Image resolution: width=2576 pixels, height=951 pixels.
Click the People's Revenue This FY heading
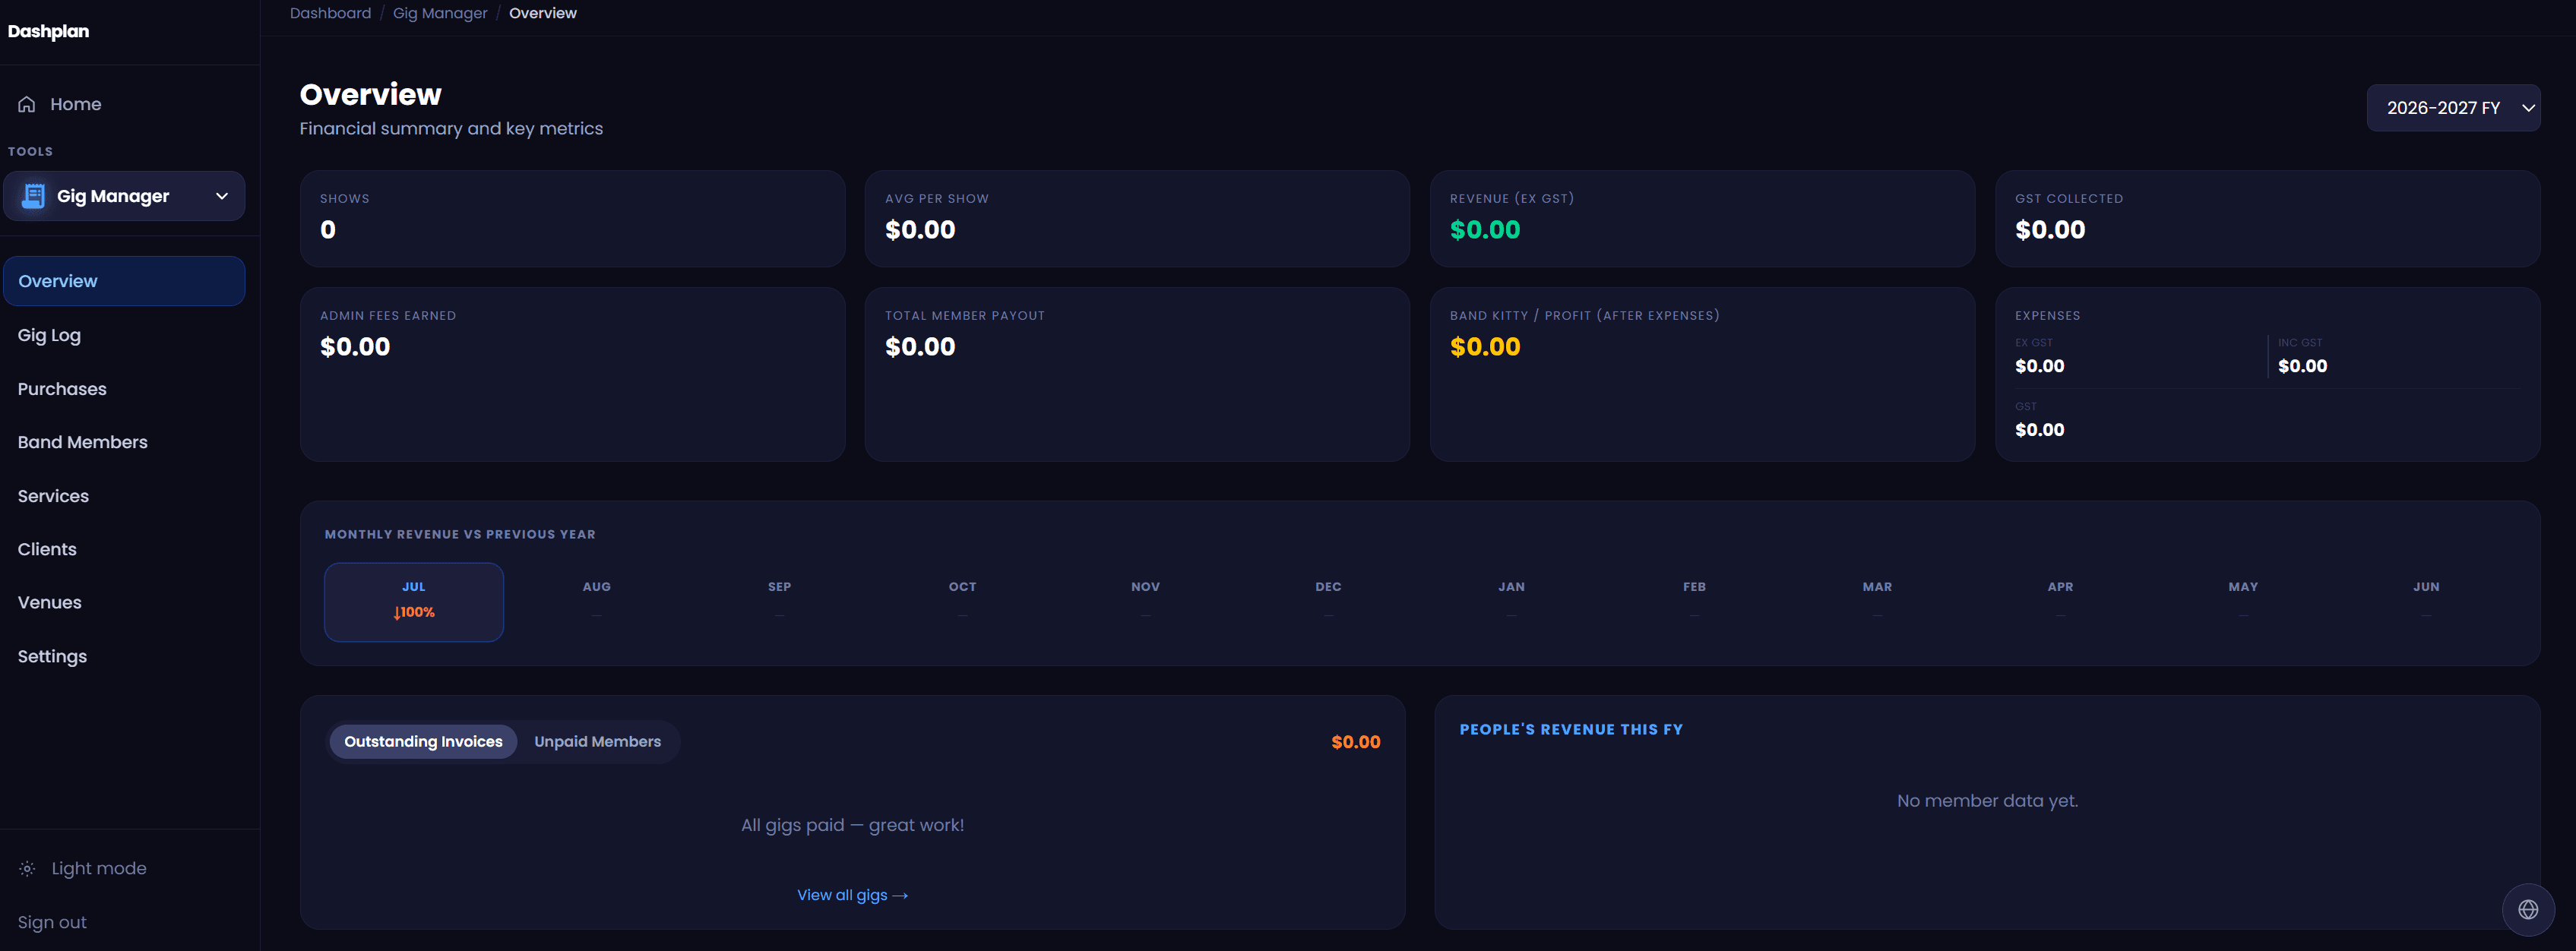pos(1571,729)
